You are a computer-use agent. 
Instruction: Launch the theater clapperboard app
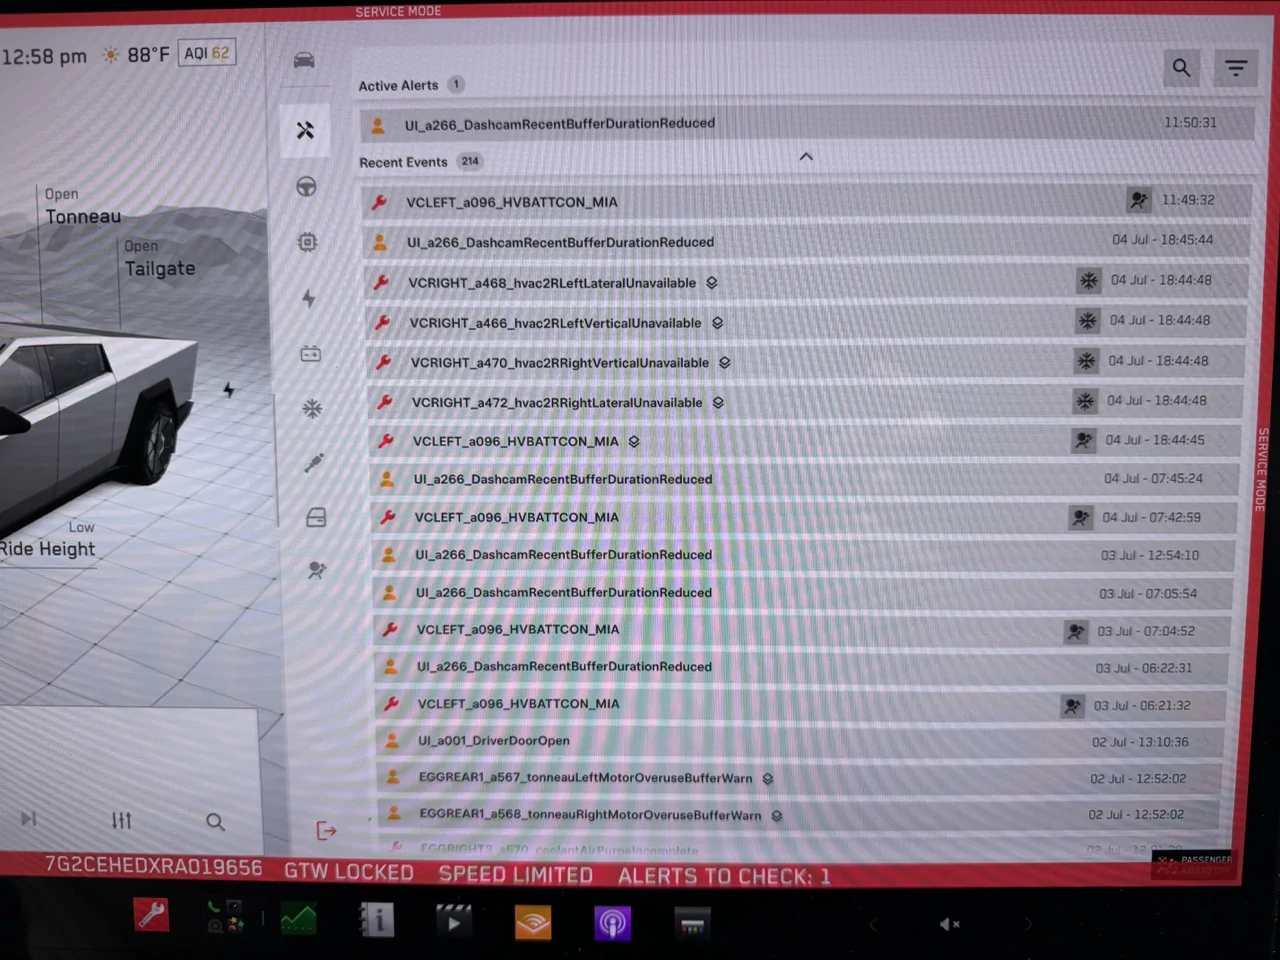point(454,920)
